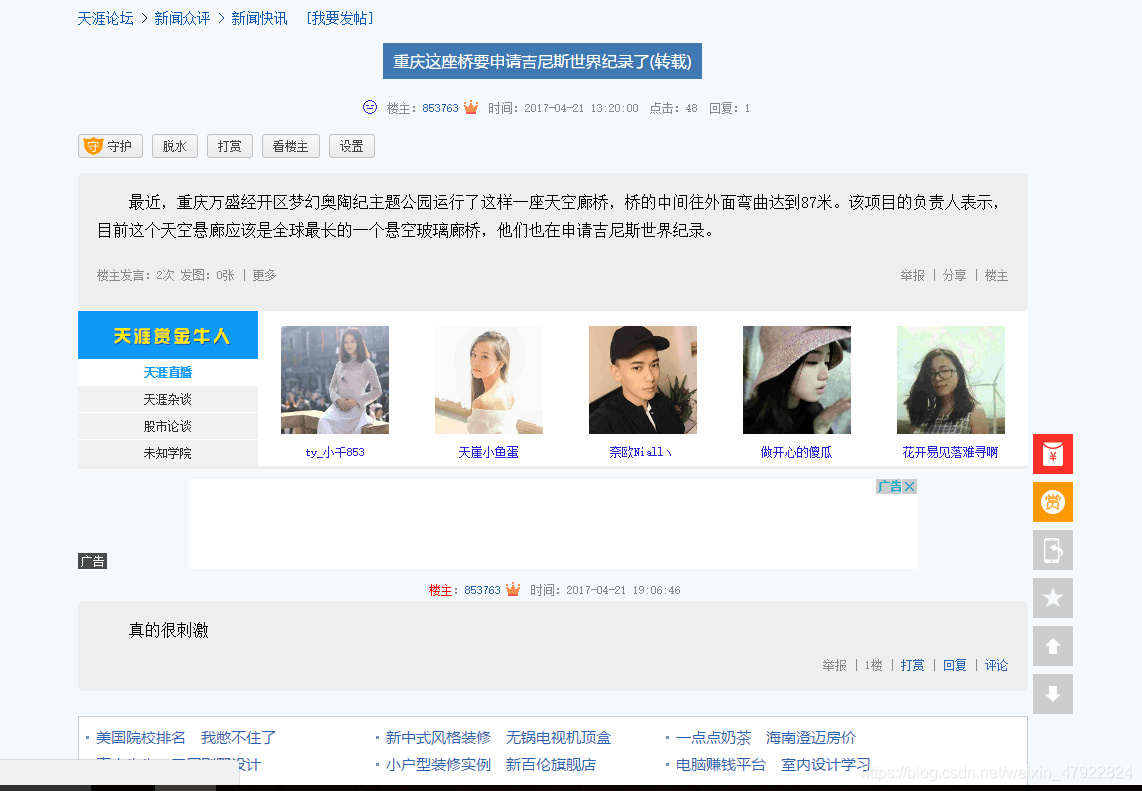Click 举报 in the reply footer
1142x791 pixels.
point(835,665)
